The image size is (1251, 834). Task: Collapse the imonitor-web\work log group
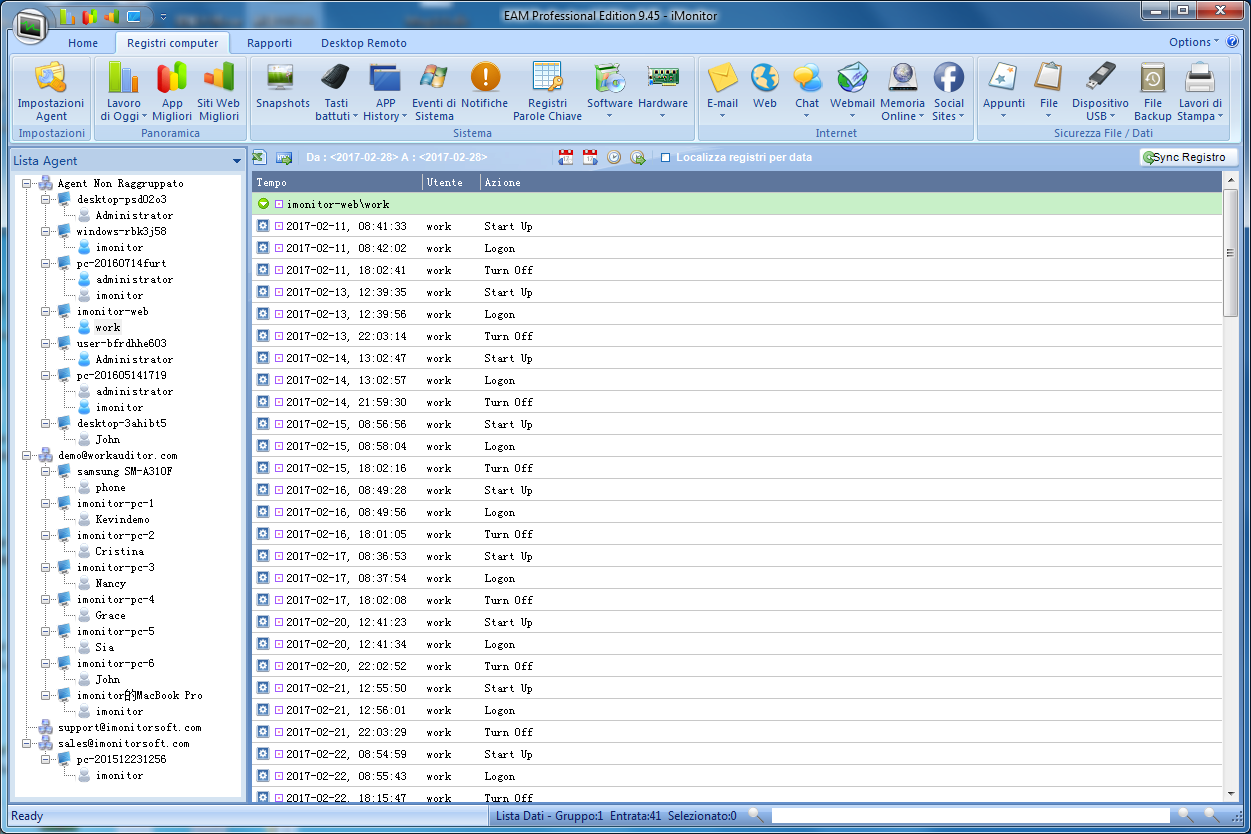click(263, 204)
